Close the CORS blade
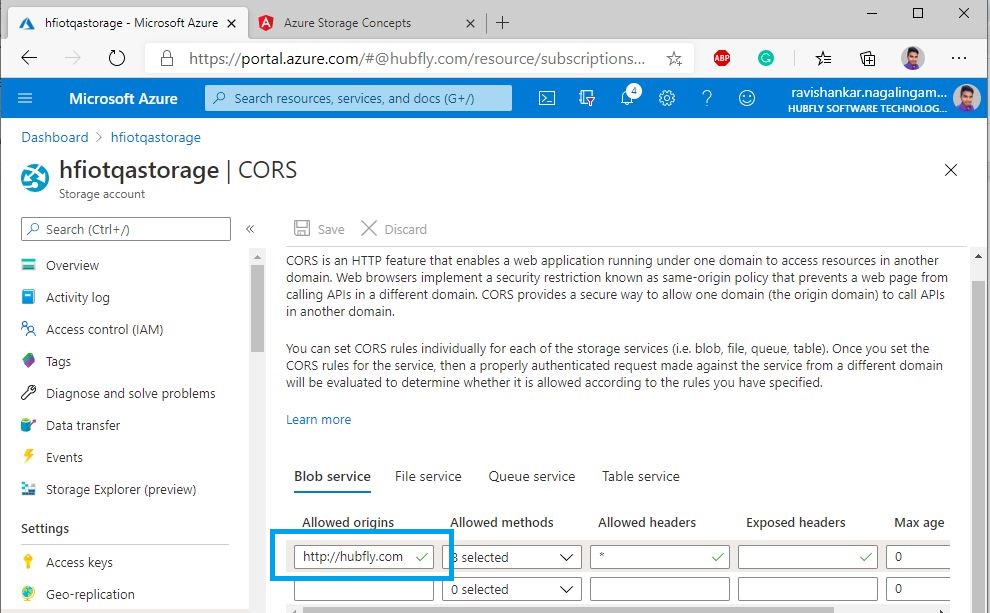This screenshot has height=613, width=990. 951,171
